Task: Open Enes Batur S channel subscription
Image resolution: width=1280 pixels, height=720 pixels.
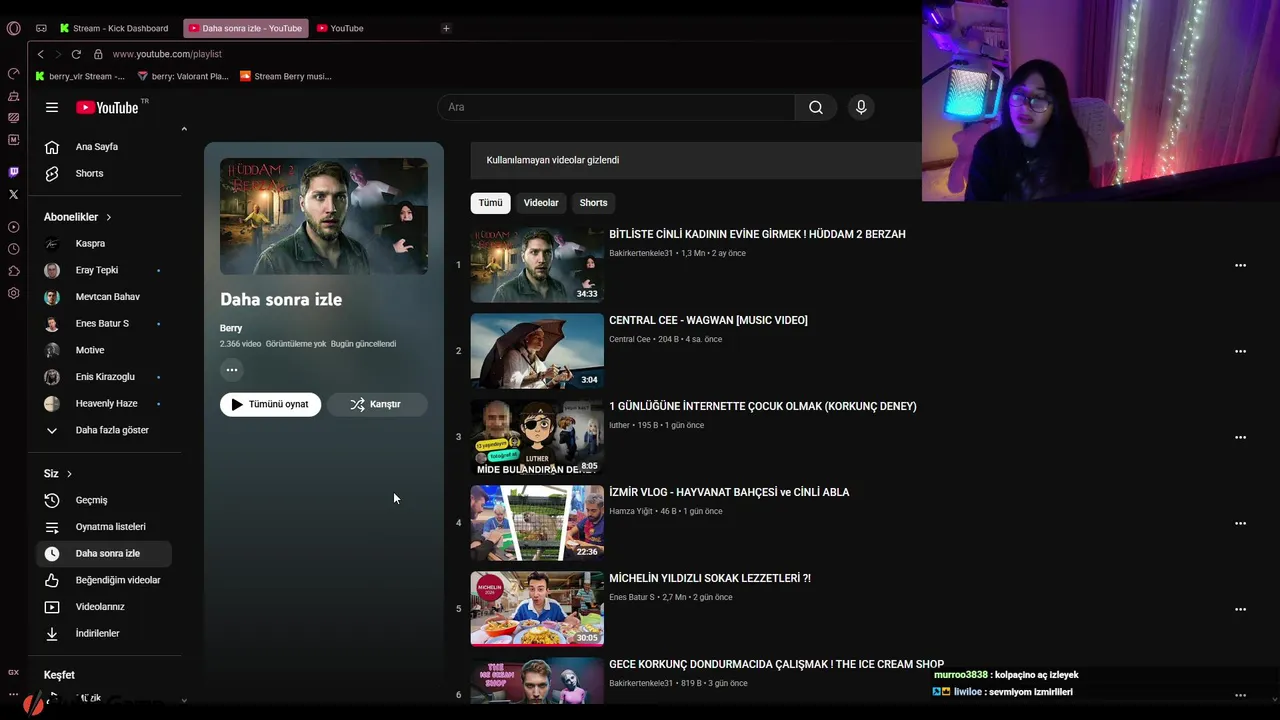Action: tap(104, 323)
